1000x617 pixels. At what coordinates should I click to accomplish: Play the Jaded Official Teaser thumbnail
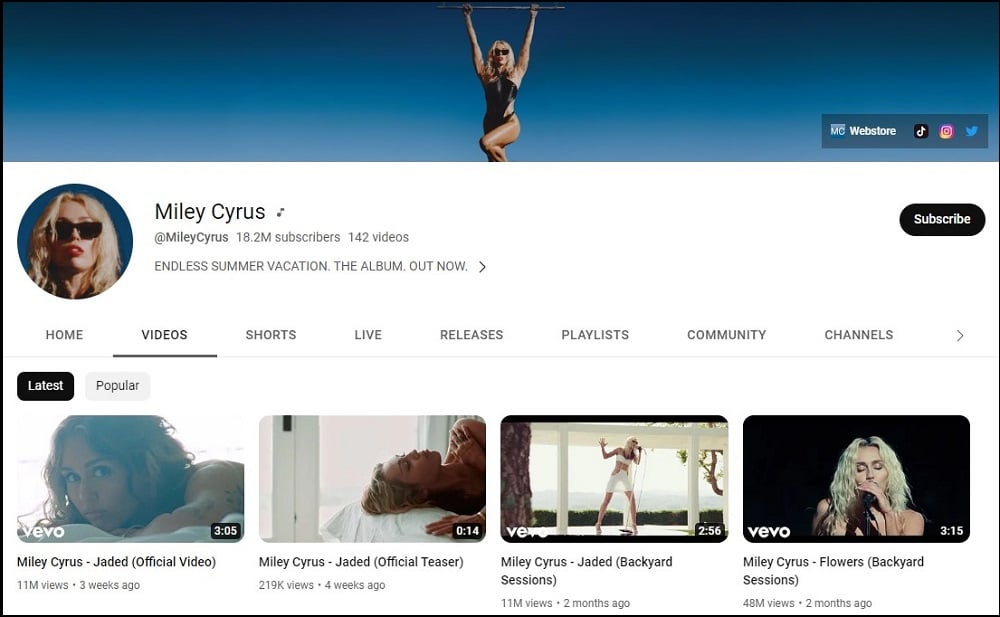[372, 479]
